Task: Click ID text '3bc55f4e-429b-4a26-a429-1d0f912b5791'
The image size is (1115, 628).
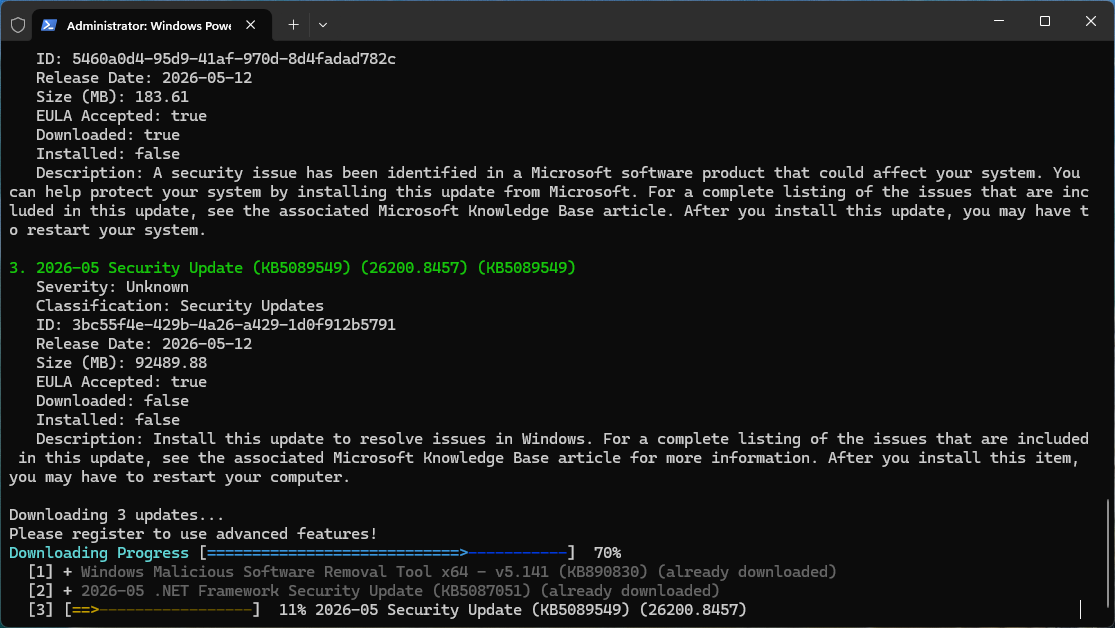Action: 234,324
